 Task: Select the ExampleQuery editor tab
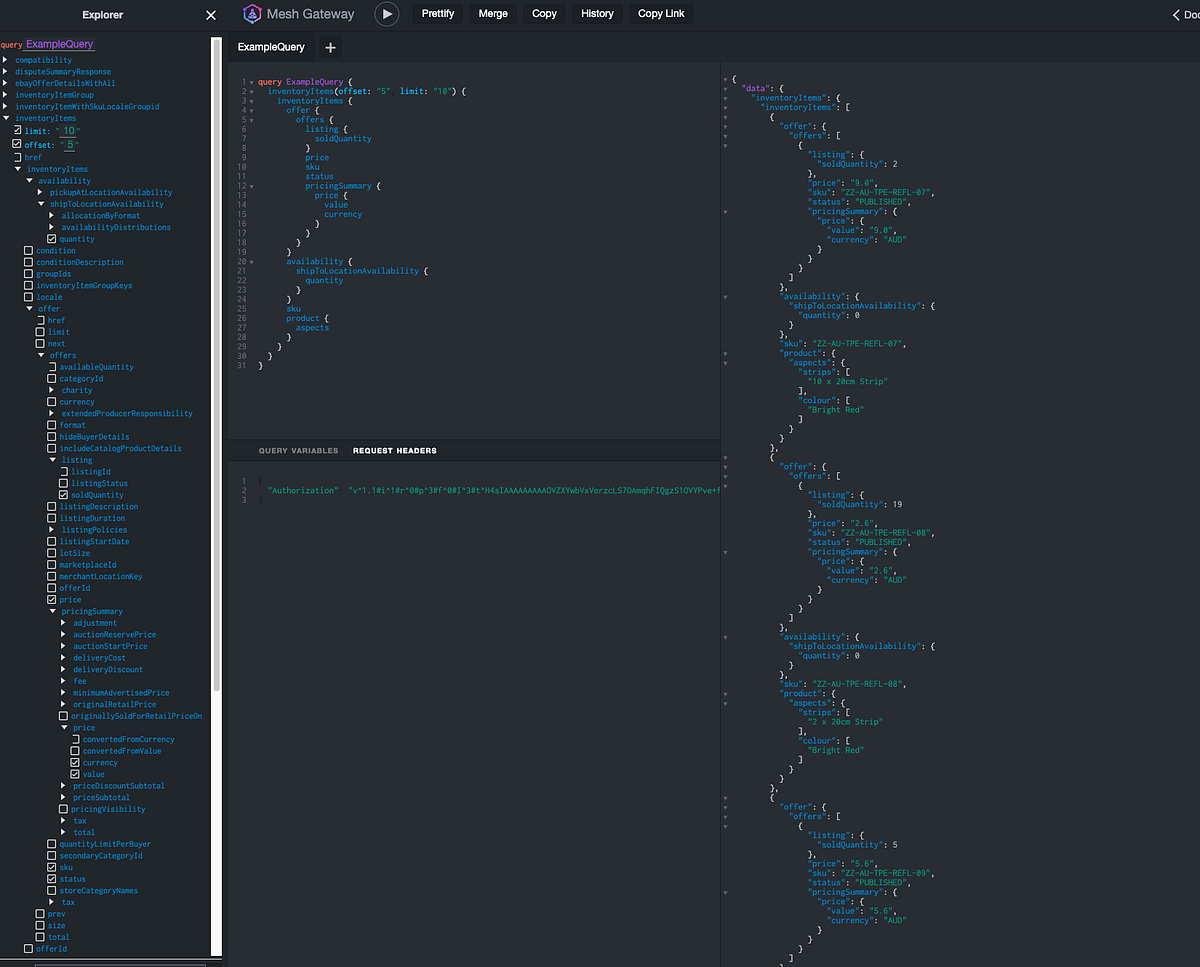coord(271,47)
